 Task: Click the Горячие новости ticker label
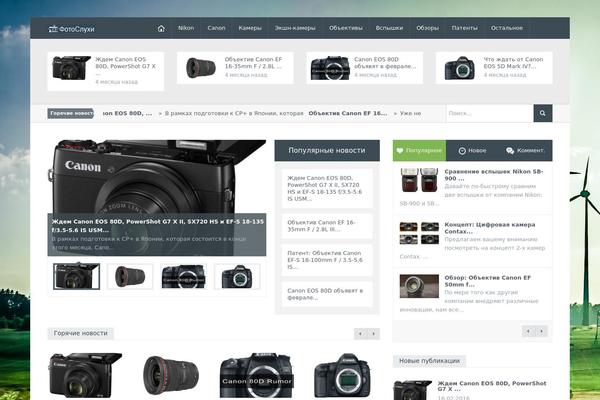71,113
